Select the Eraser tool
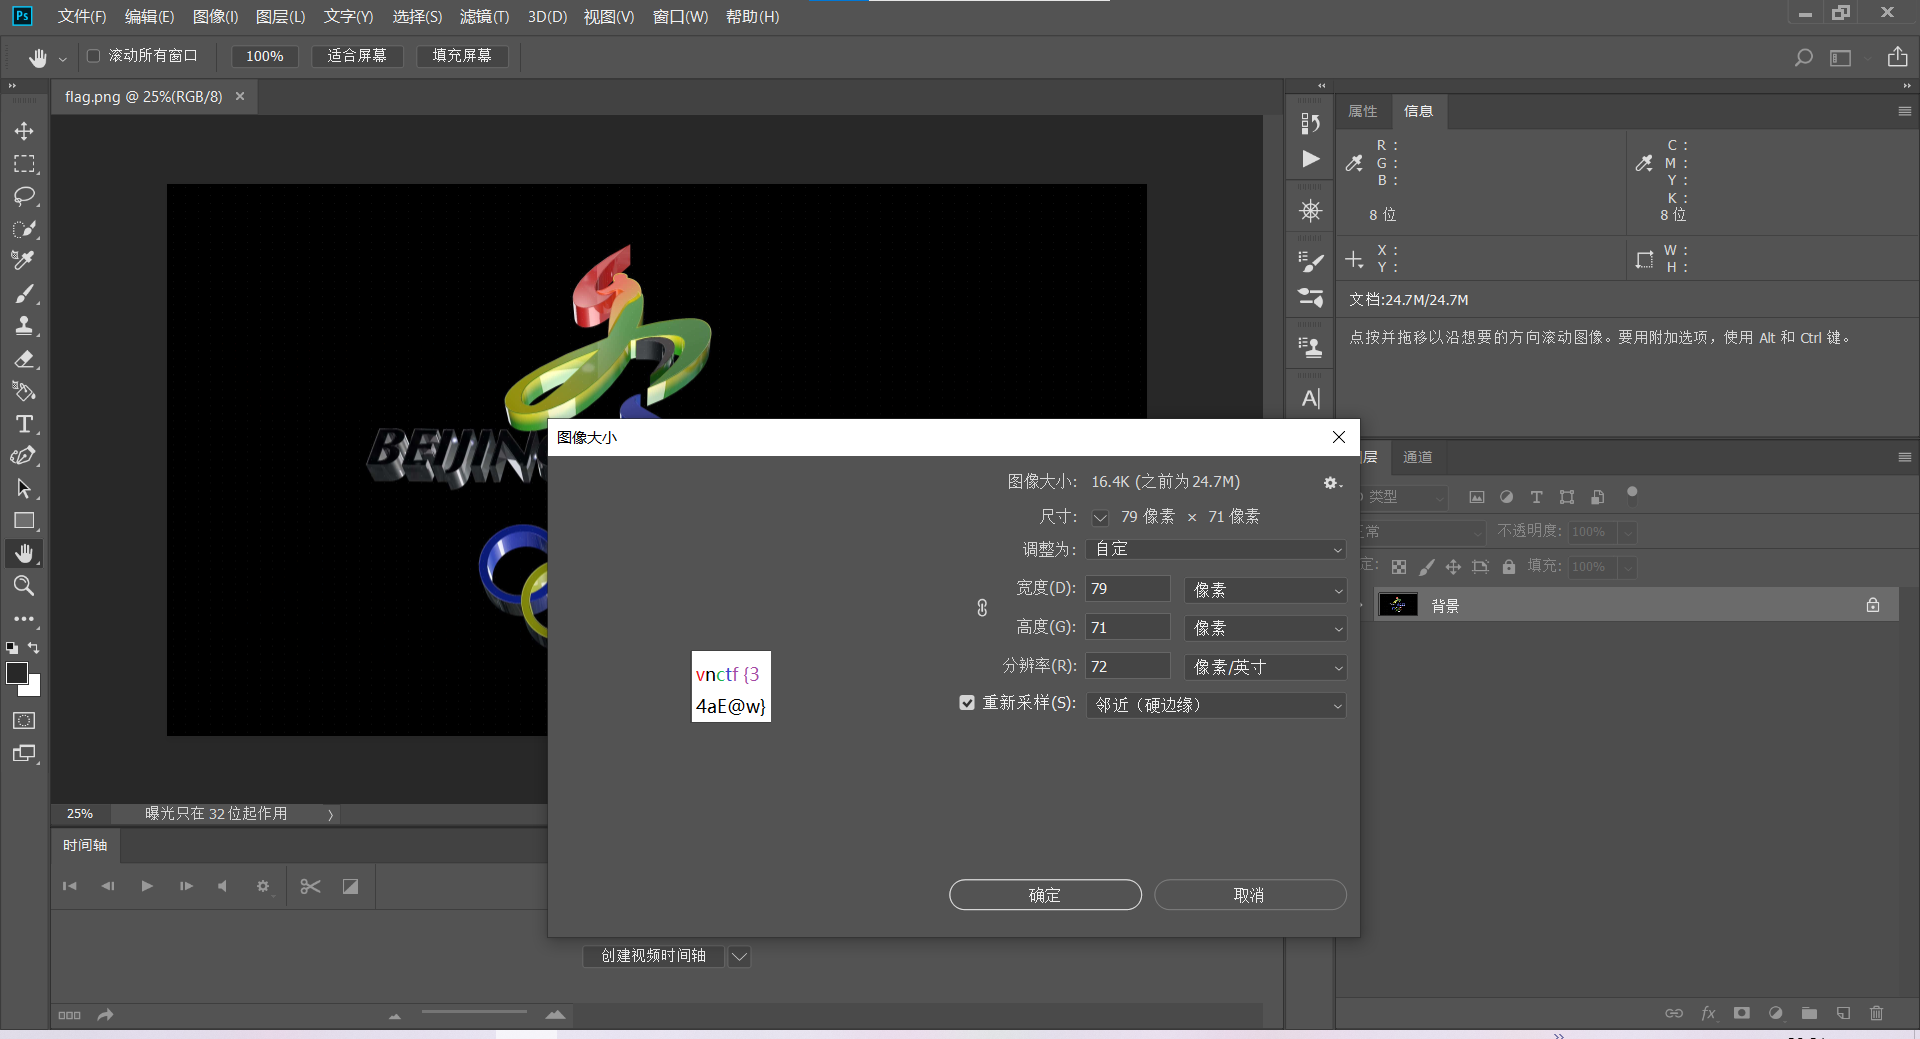The image size is (1920, 1039). point(24,359)
